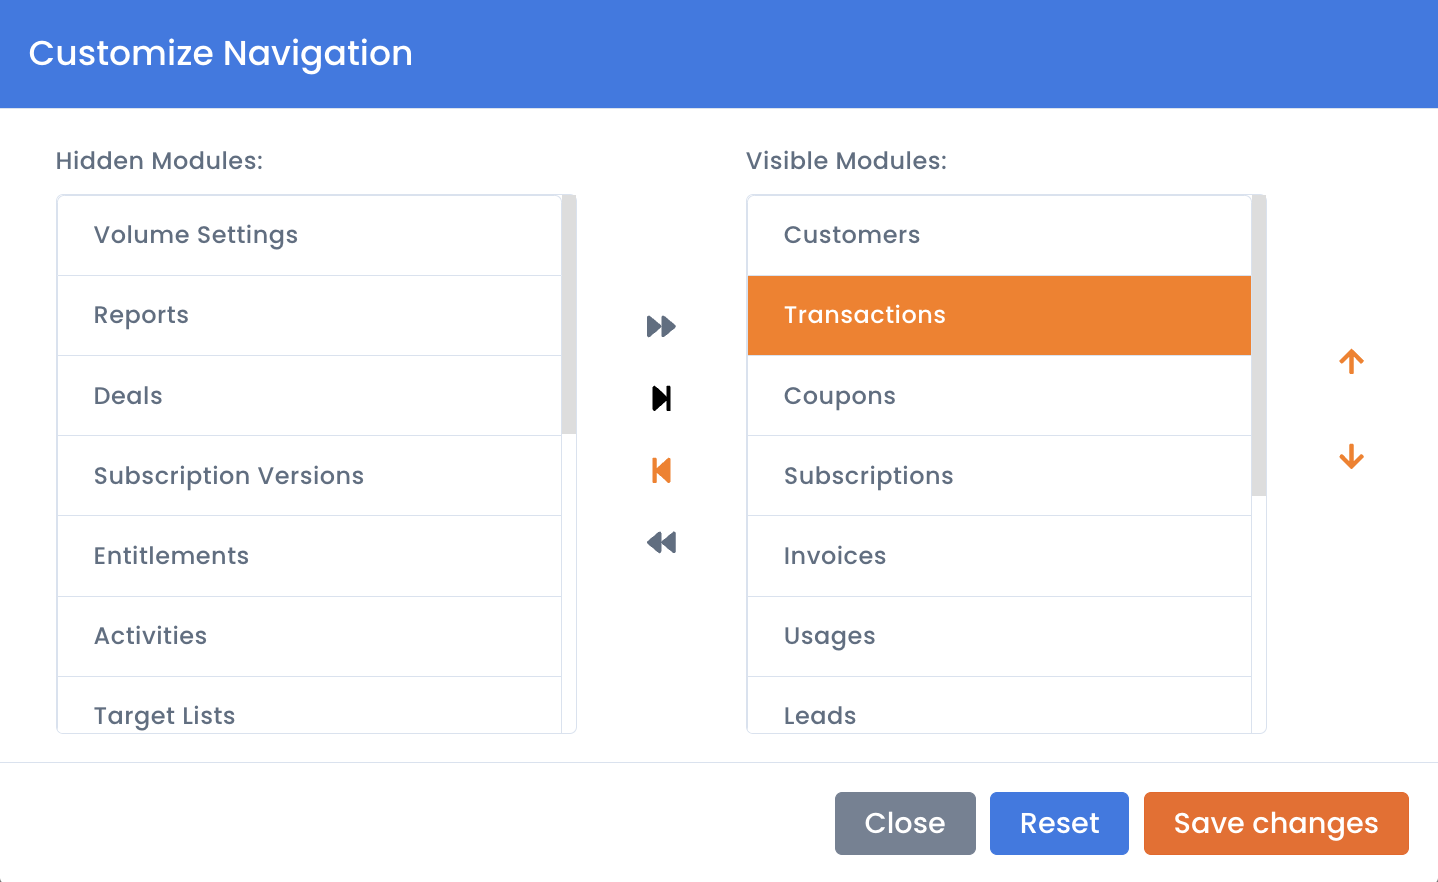The width and height of the screenshot is (1438, 882).
Task: Click the highlighted Transactions module
Action: 999,315
